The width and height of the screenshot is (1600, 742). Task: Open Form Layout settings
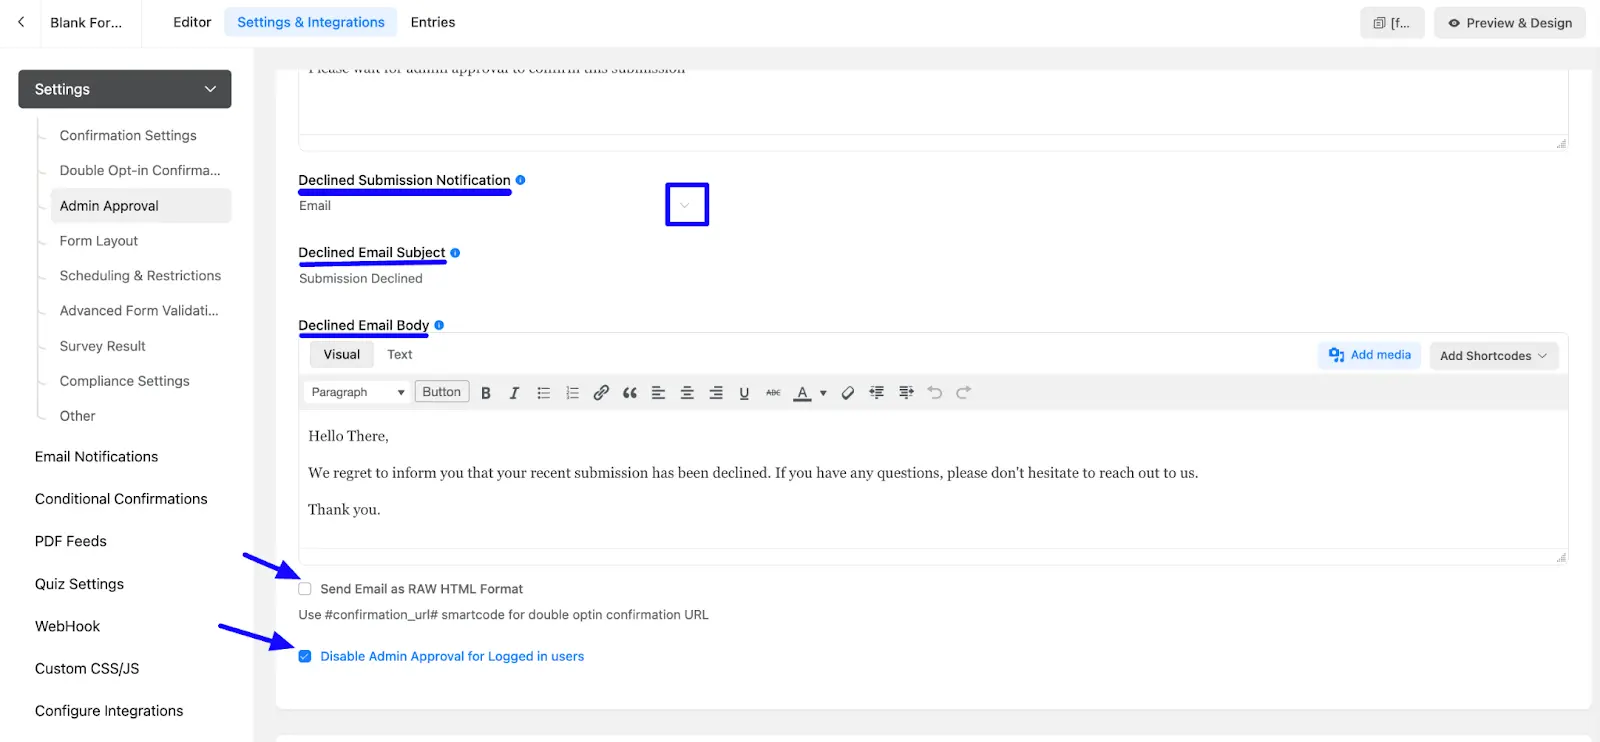pyautogui.click(x=99, y=241)
